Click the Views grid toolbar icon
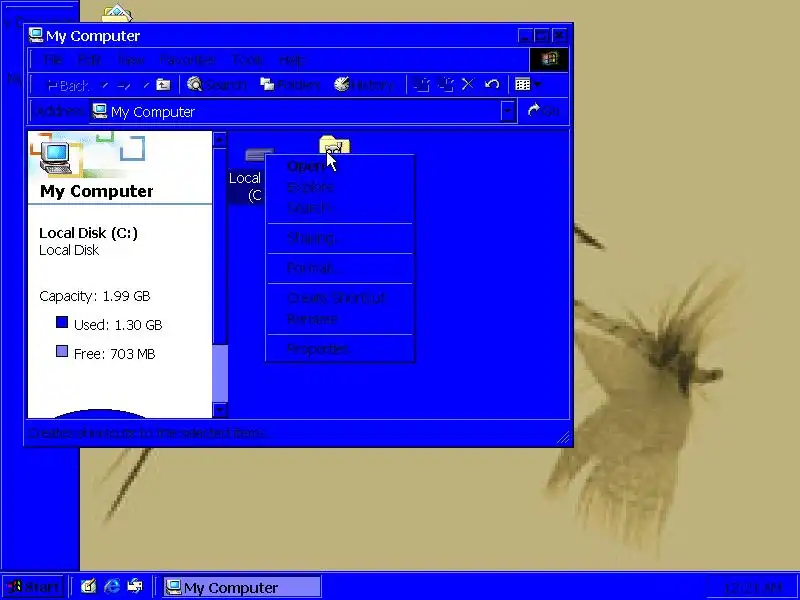This screenshot has height=600, width=800. pyautogui.click(x=522, y=85)
